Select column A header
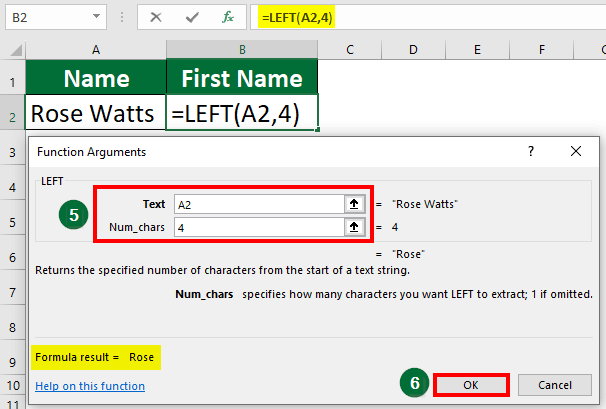This screenshot has height=409, width=606. click(96, 49)
